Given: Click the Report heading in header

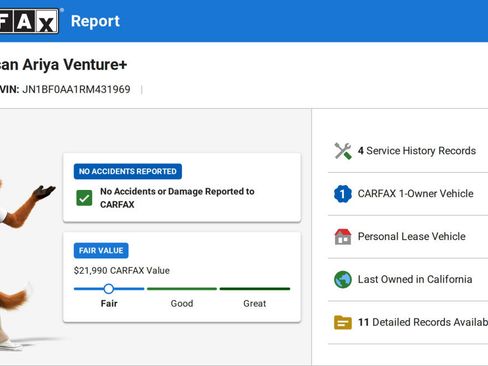Looking at the screenshot, I should tap(95, 21).
